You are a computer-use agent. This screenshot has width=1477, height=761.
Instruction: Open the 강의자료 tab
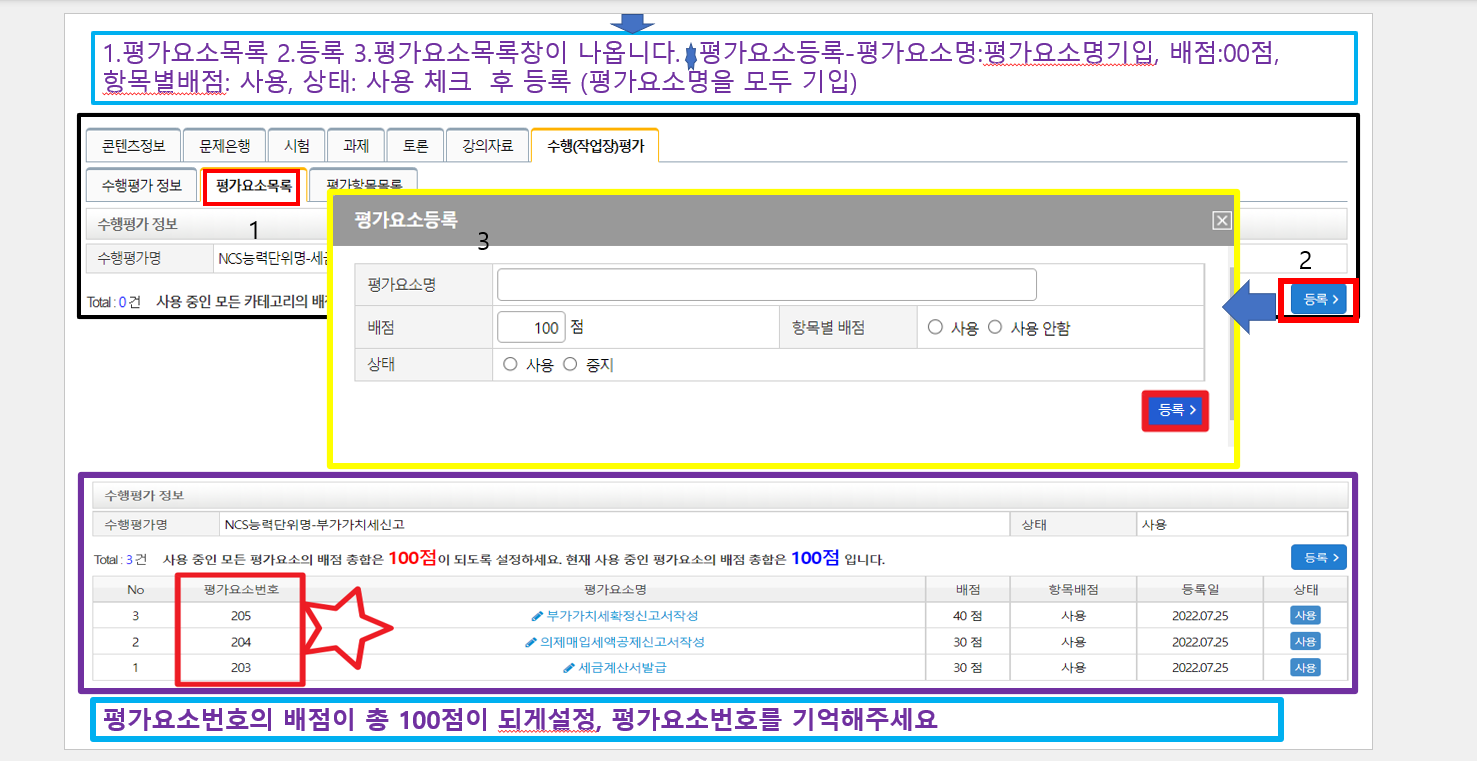(487, 145)
